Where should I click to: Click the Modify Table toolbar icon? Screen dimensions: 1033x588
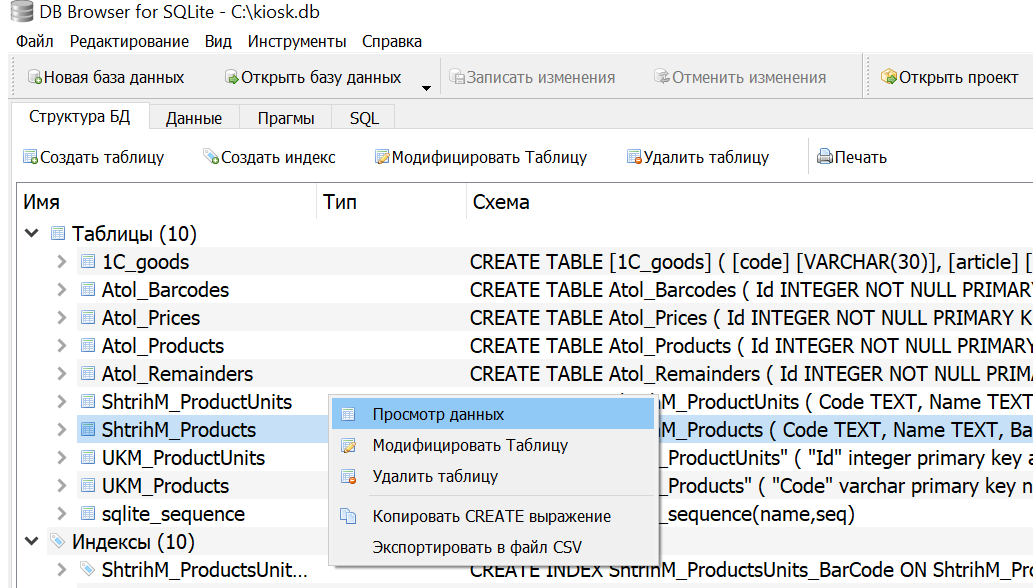tap(382, 157)
